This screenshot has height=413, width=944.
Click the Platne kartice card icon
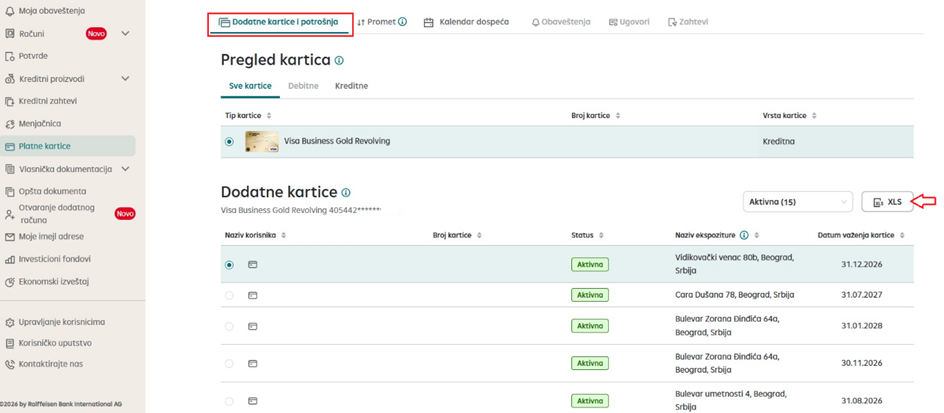[9, 146]
